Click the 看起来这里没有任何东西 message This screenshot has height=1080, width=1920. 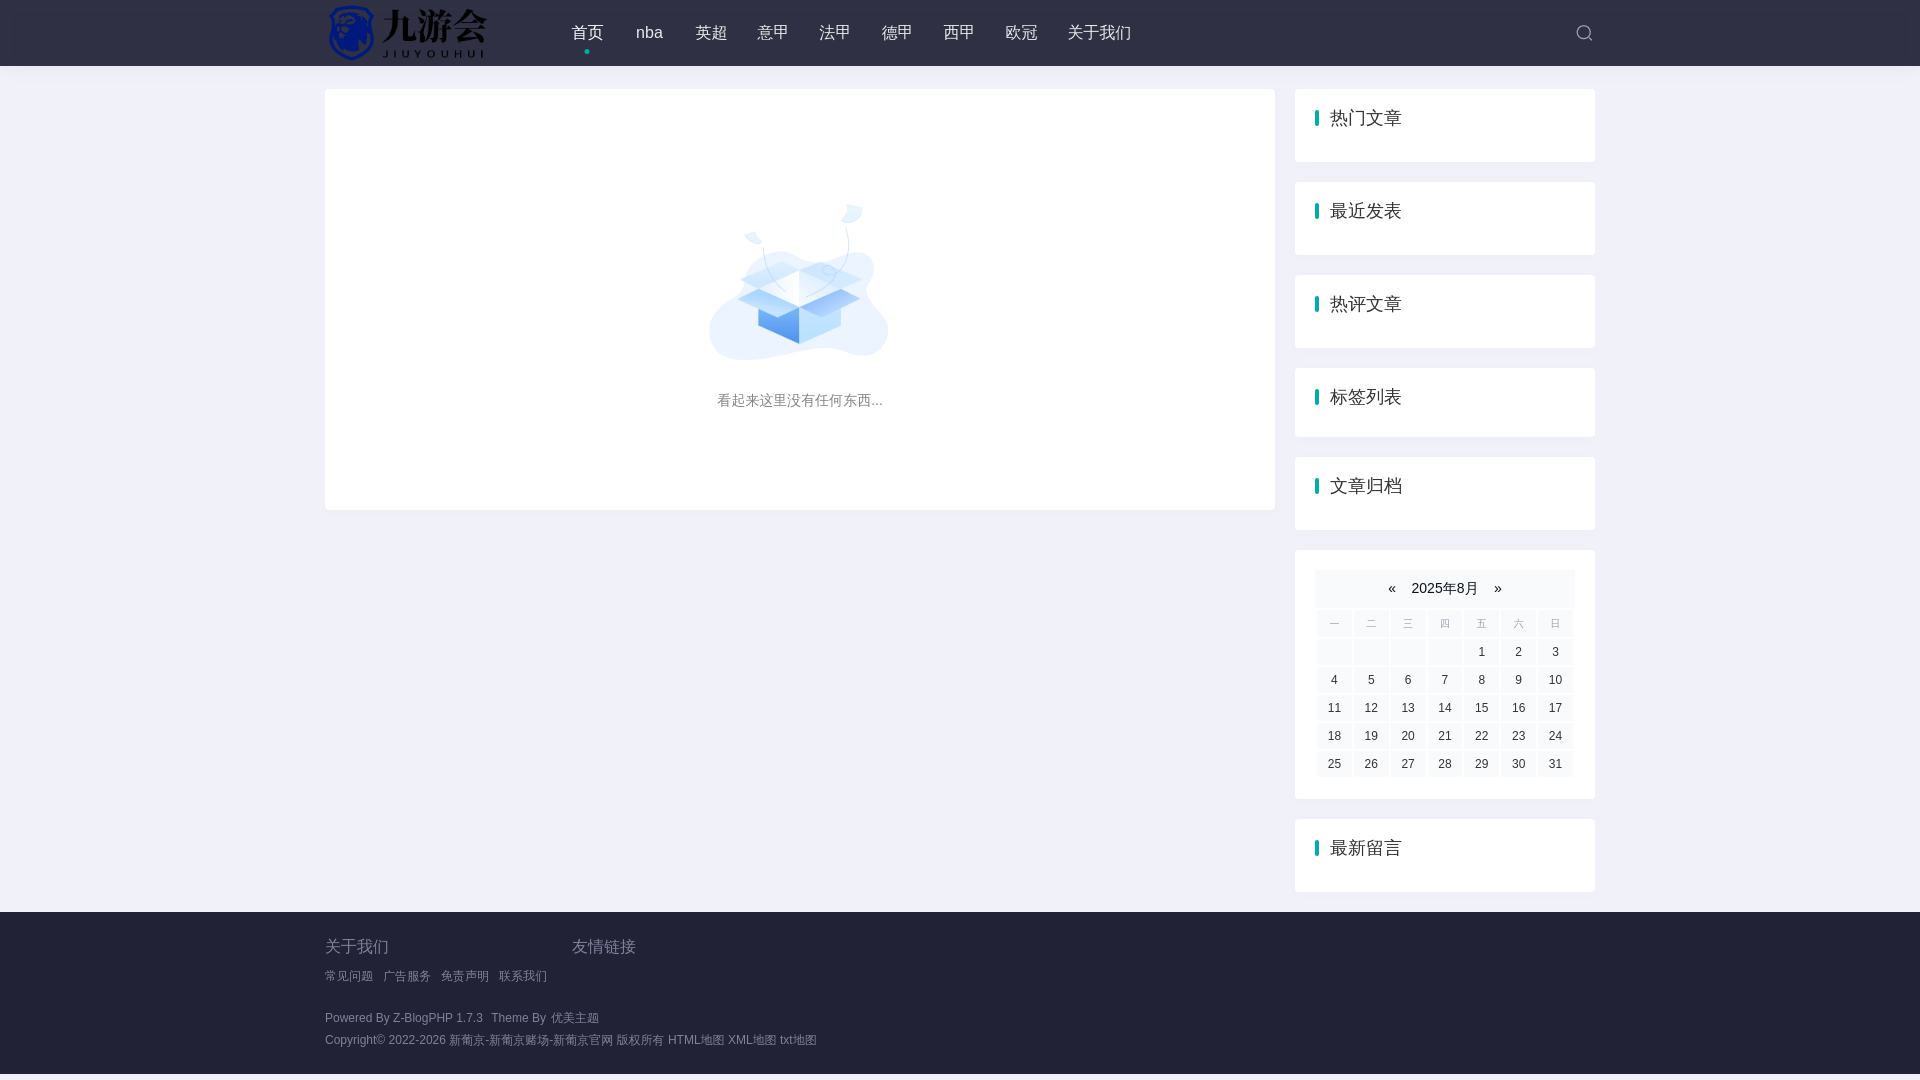[x=800, y=400]
